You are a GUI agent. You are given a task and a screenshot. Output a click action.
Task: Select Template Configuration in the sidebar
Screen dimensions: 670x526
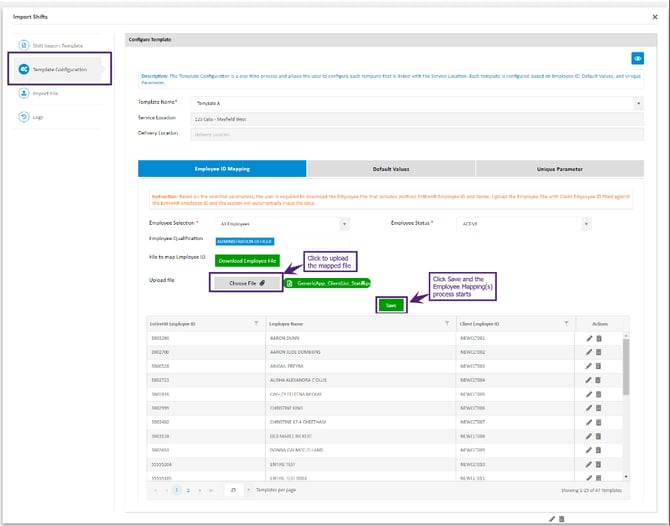point(58,69)
